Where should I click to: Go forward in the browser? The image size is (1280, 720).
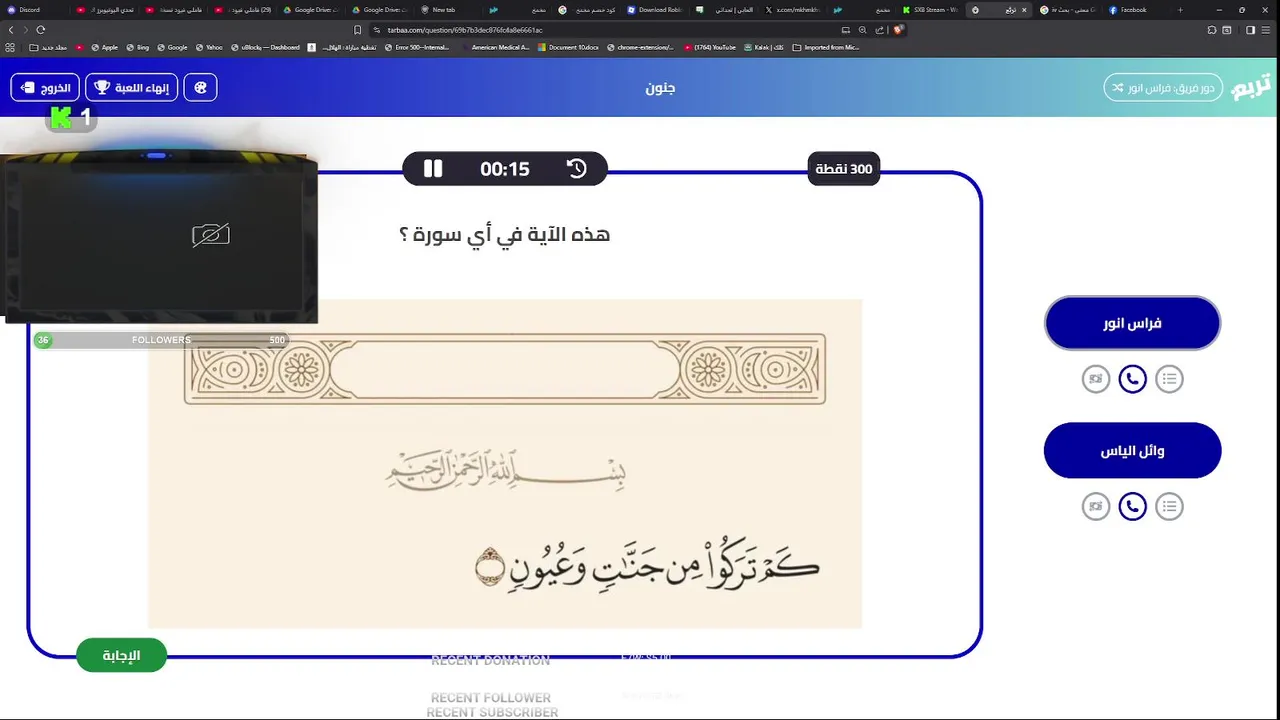(25, 30)
